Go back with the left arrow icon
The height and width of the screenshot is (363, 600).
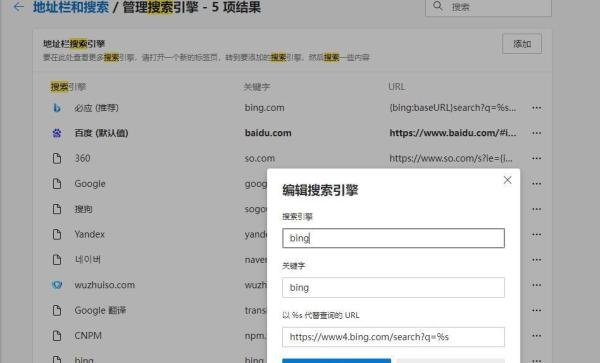point(18,7)
